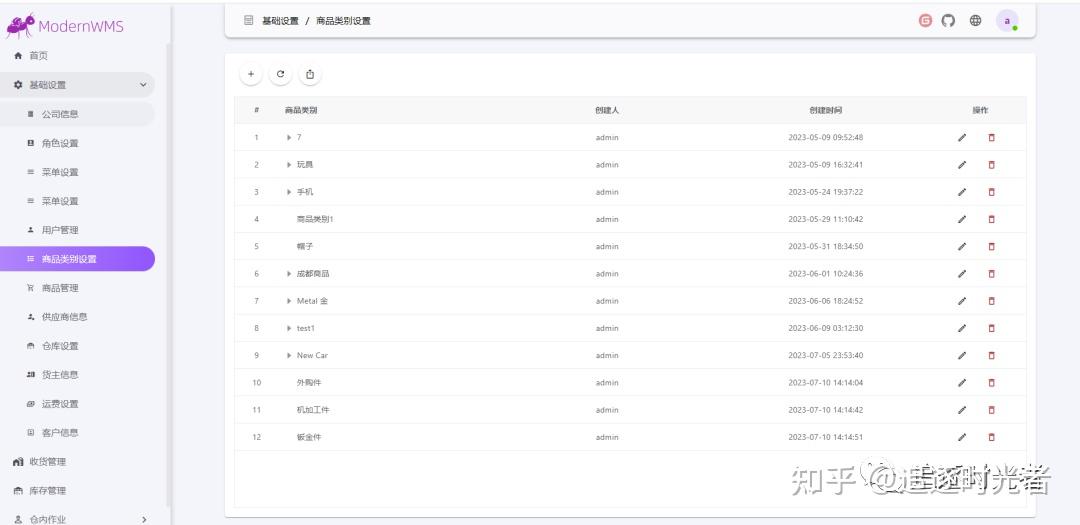
Task: Click the 基础设置 breadcrumb link
Action: (x=280, y=21)
